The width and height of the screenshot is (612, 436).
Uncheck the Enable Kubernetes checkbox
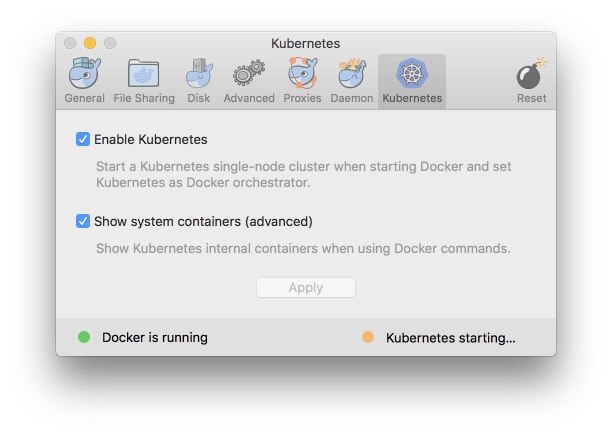click(x=83, y=139)
